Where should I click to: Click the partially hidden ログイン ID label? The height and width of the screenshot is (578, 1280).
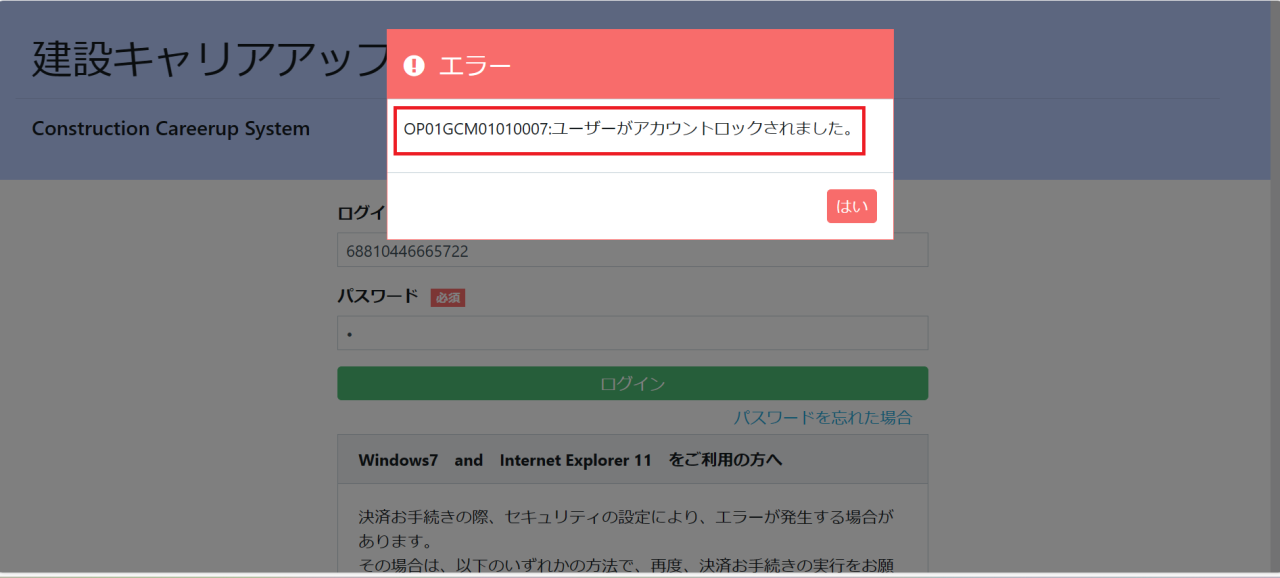pos(361,213)
